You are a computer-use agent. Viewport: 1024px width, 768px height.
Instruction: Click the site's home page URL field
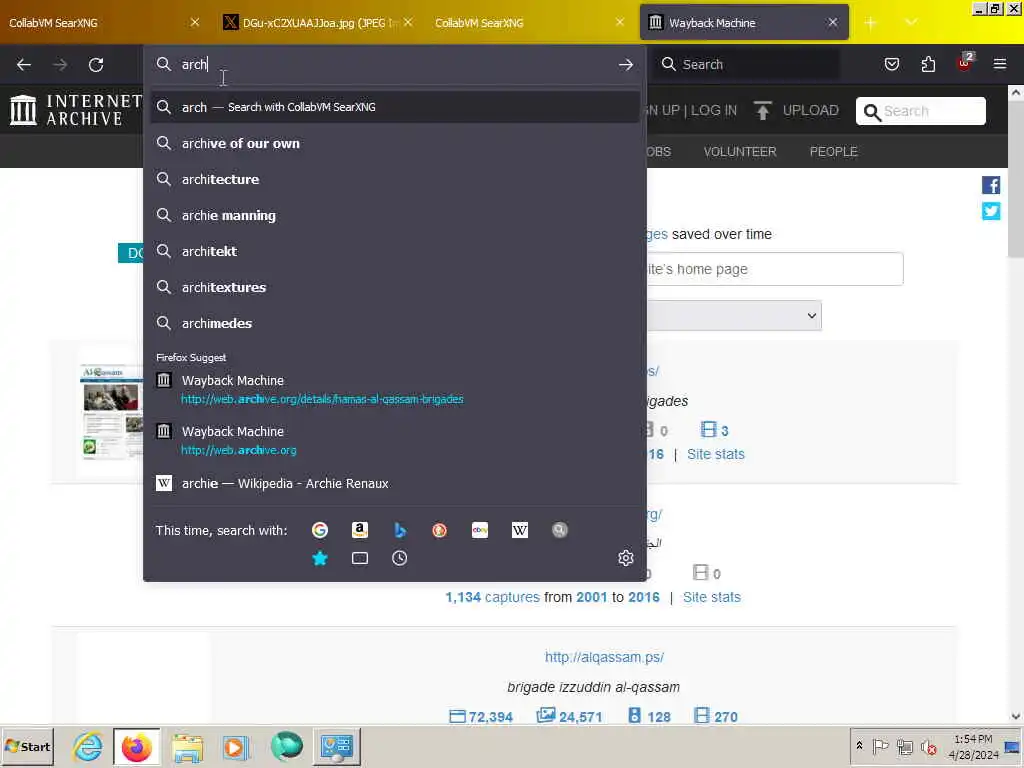[775, 269]
